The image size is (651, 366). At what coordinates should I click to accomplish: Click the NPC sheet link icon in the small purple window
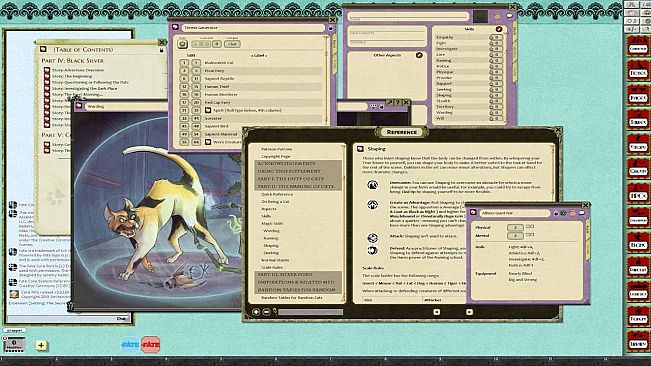click(x=472, y=212)
